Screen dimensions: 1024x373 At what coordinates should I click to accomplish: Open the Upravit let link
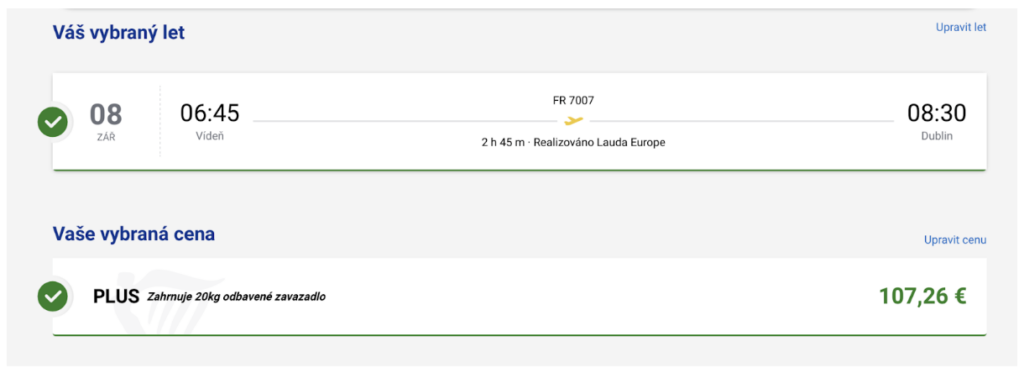point(961,27)
